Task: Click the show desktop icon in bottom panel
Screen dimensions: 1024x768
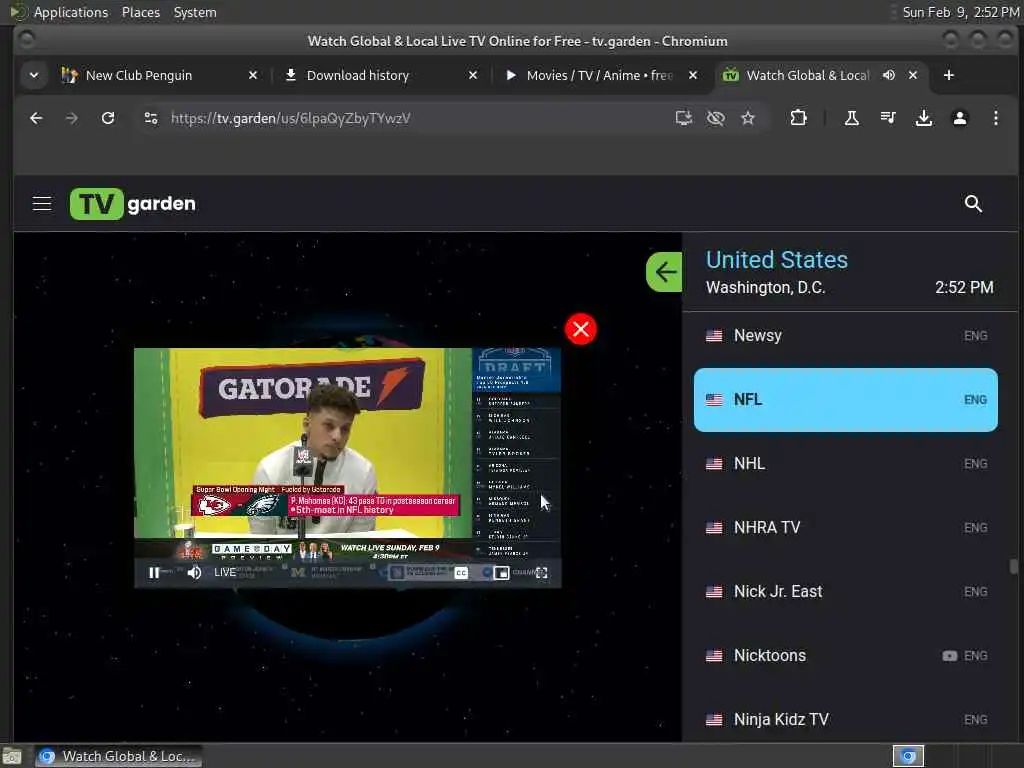Action: tap(12, 757)
